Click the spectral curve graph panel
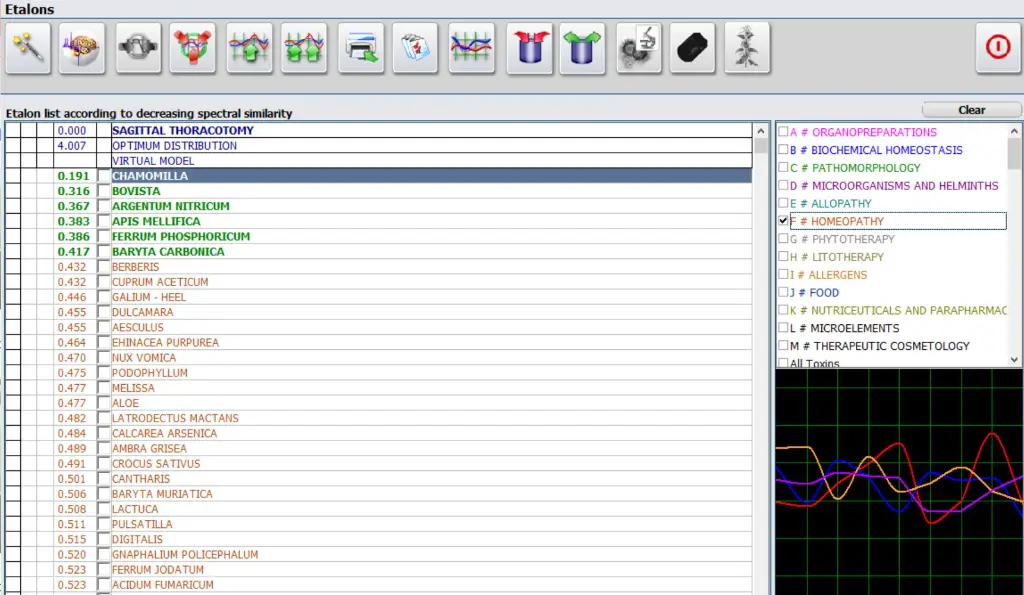This screenshot has width=1024, height=595. [x=898, y=482]
